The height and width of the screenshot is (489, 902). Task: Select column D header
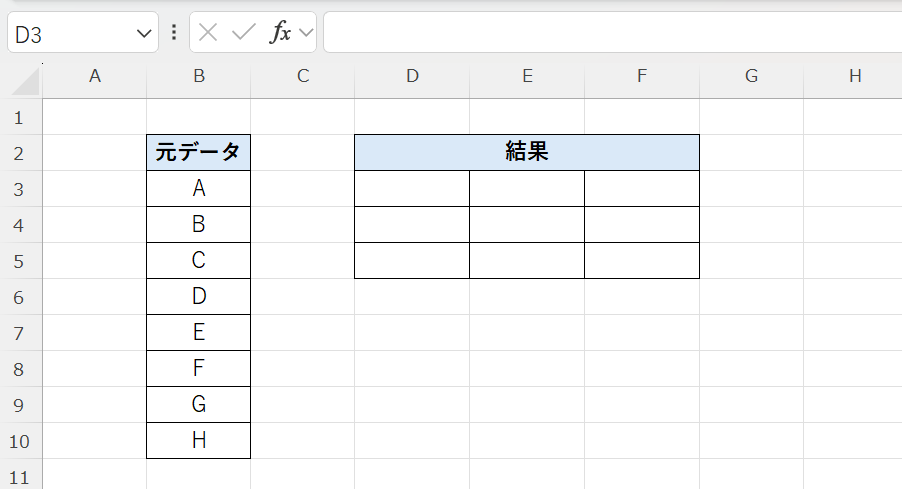(412, 75)
